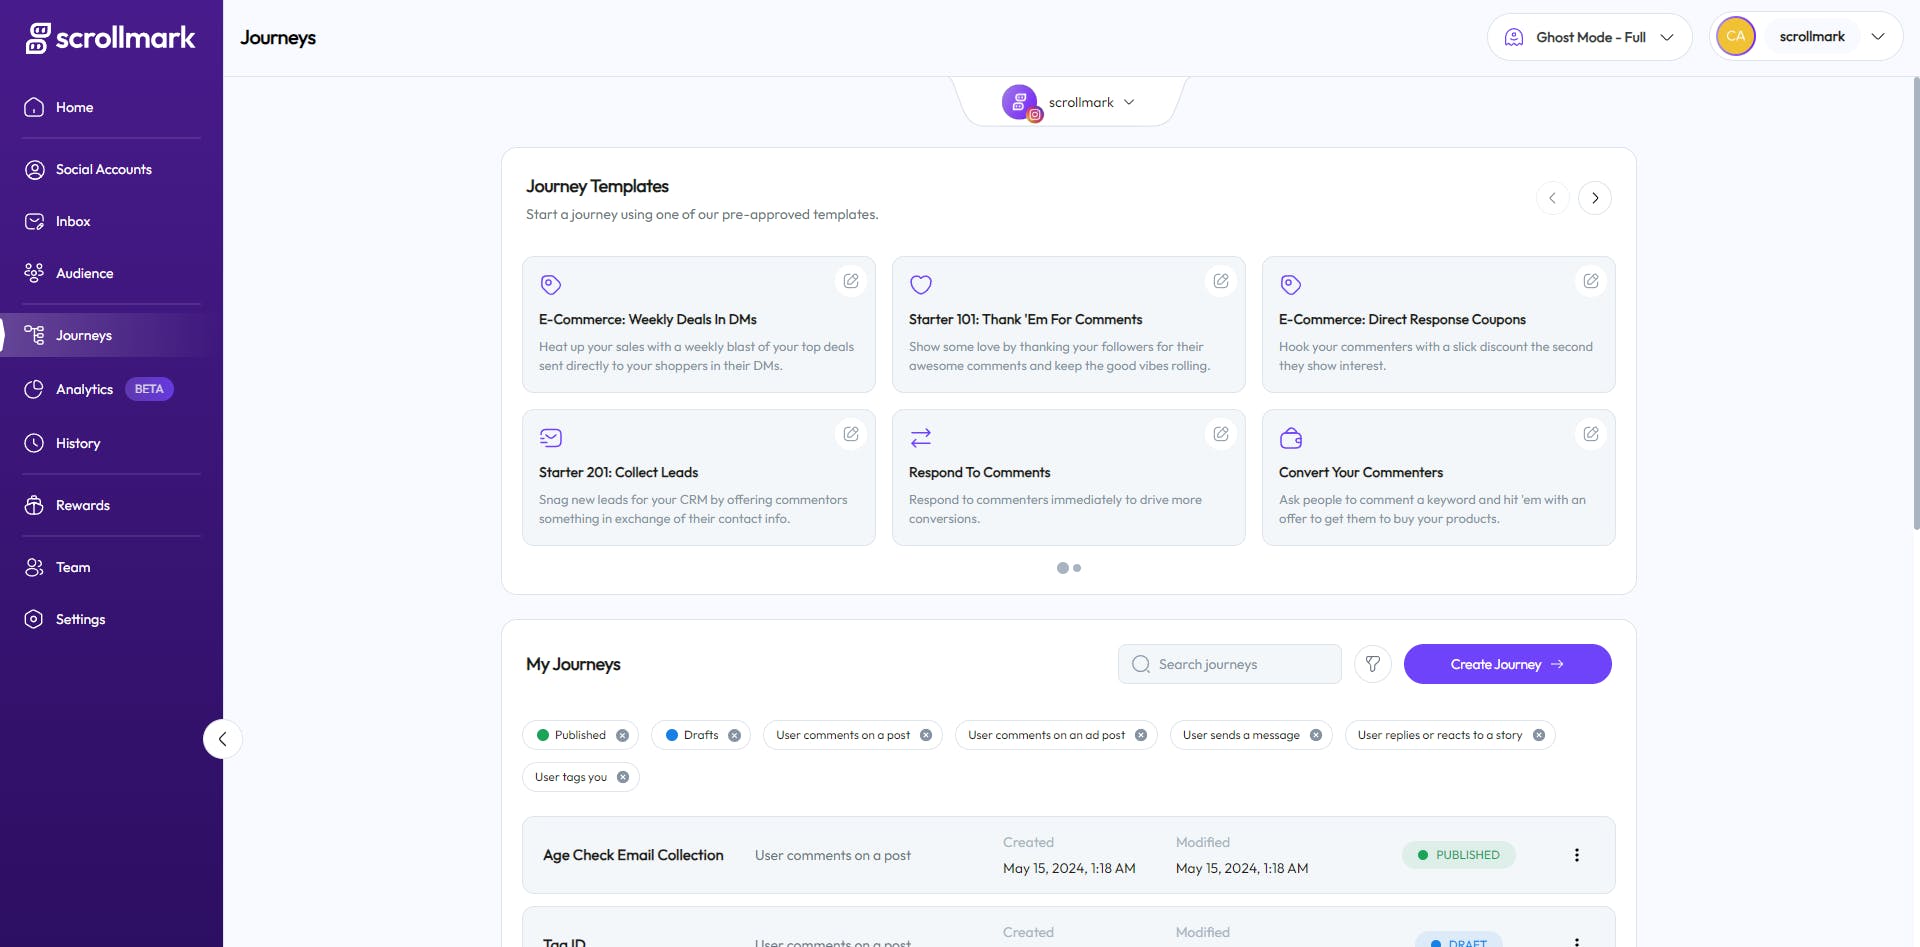Click the Create Journey button
Viewport: 1920px width, 947px height.
tap(1507, 664)
